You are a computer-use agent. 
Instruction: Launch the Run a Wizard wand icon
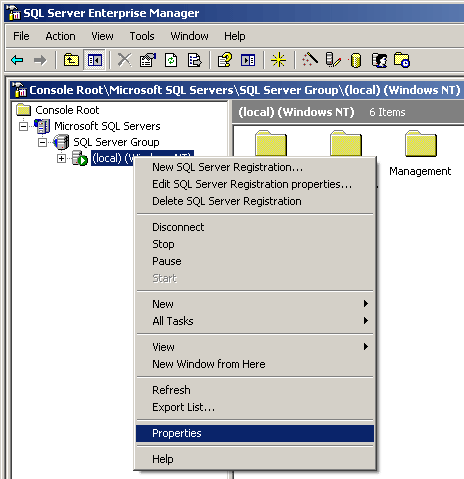pyautogui.click(x=310, y=60)
